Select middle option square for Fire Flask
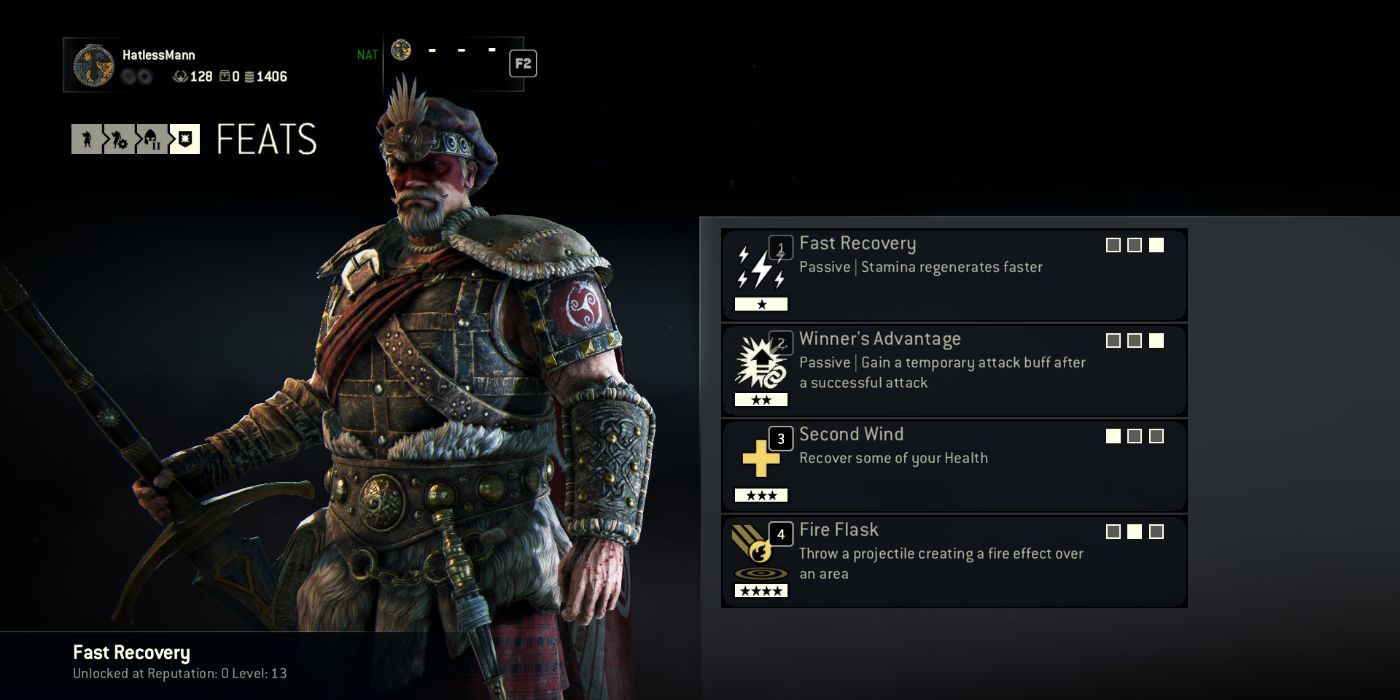Viewport: 1400px width, 700px height. tap(1134, 532)
